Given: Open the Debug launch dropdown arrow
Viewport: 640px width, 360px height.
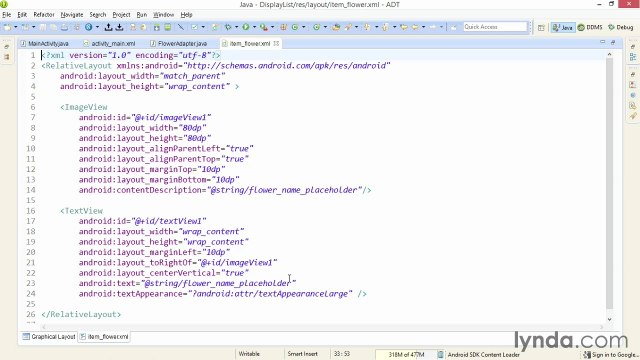Looking at the screenshot, I should click(x=236, y=27).
